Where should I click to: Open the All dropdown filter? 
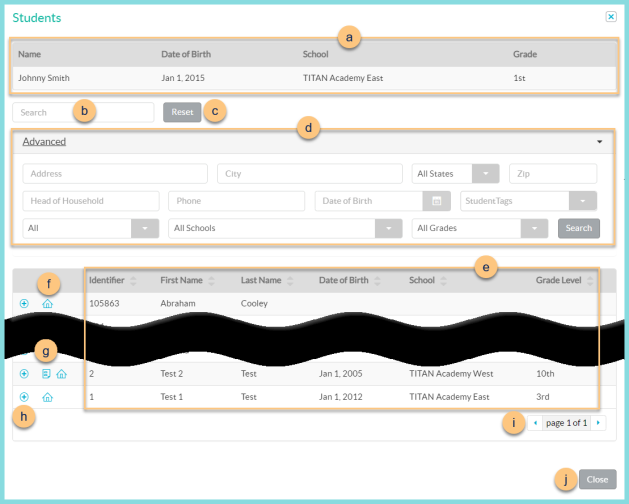(145, 228)
